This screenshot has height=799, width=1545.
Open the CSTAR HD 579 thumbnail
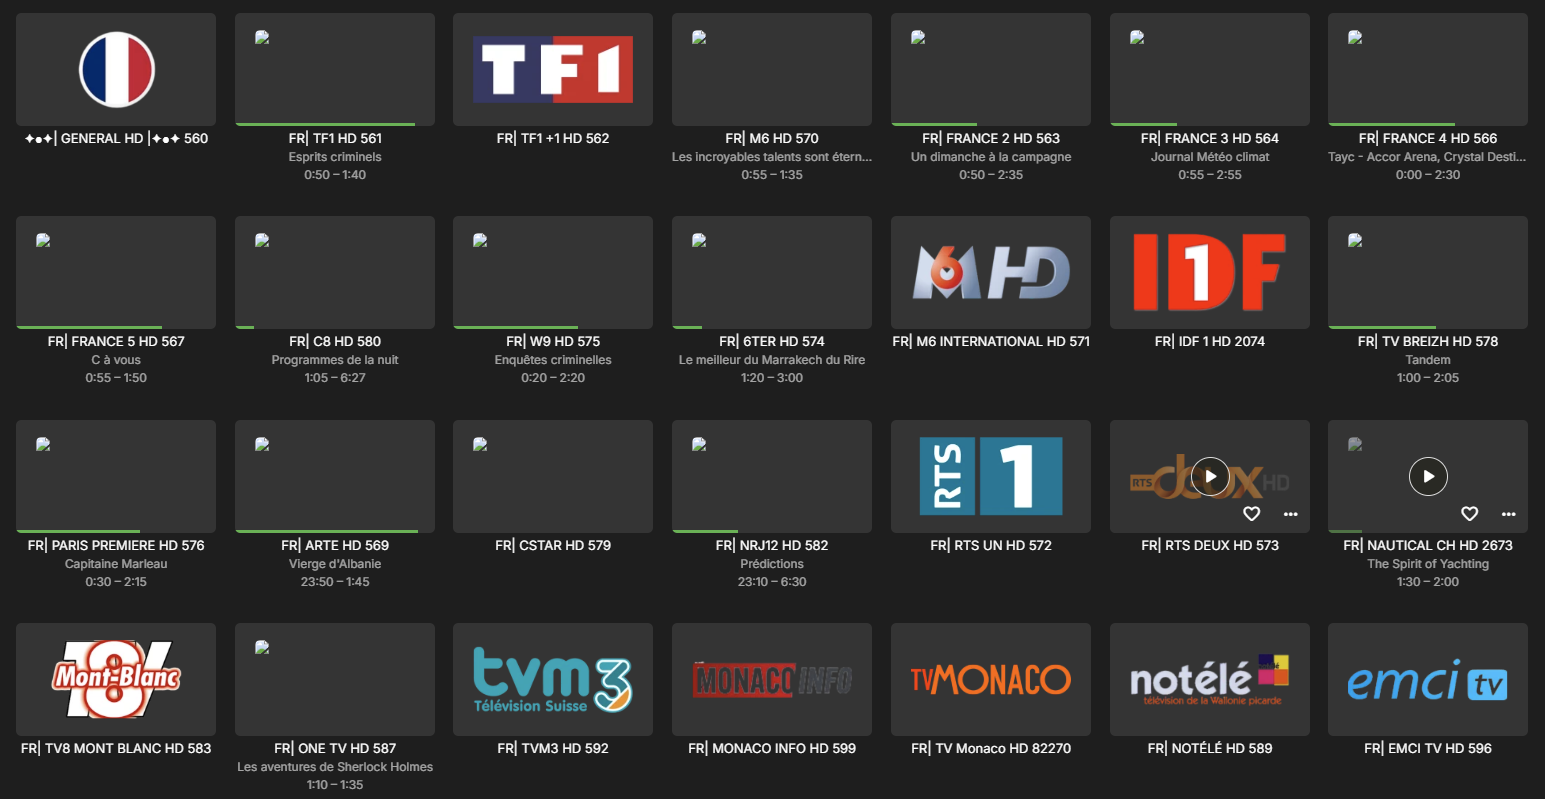[553, 476]
